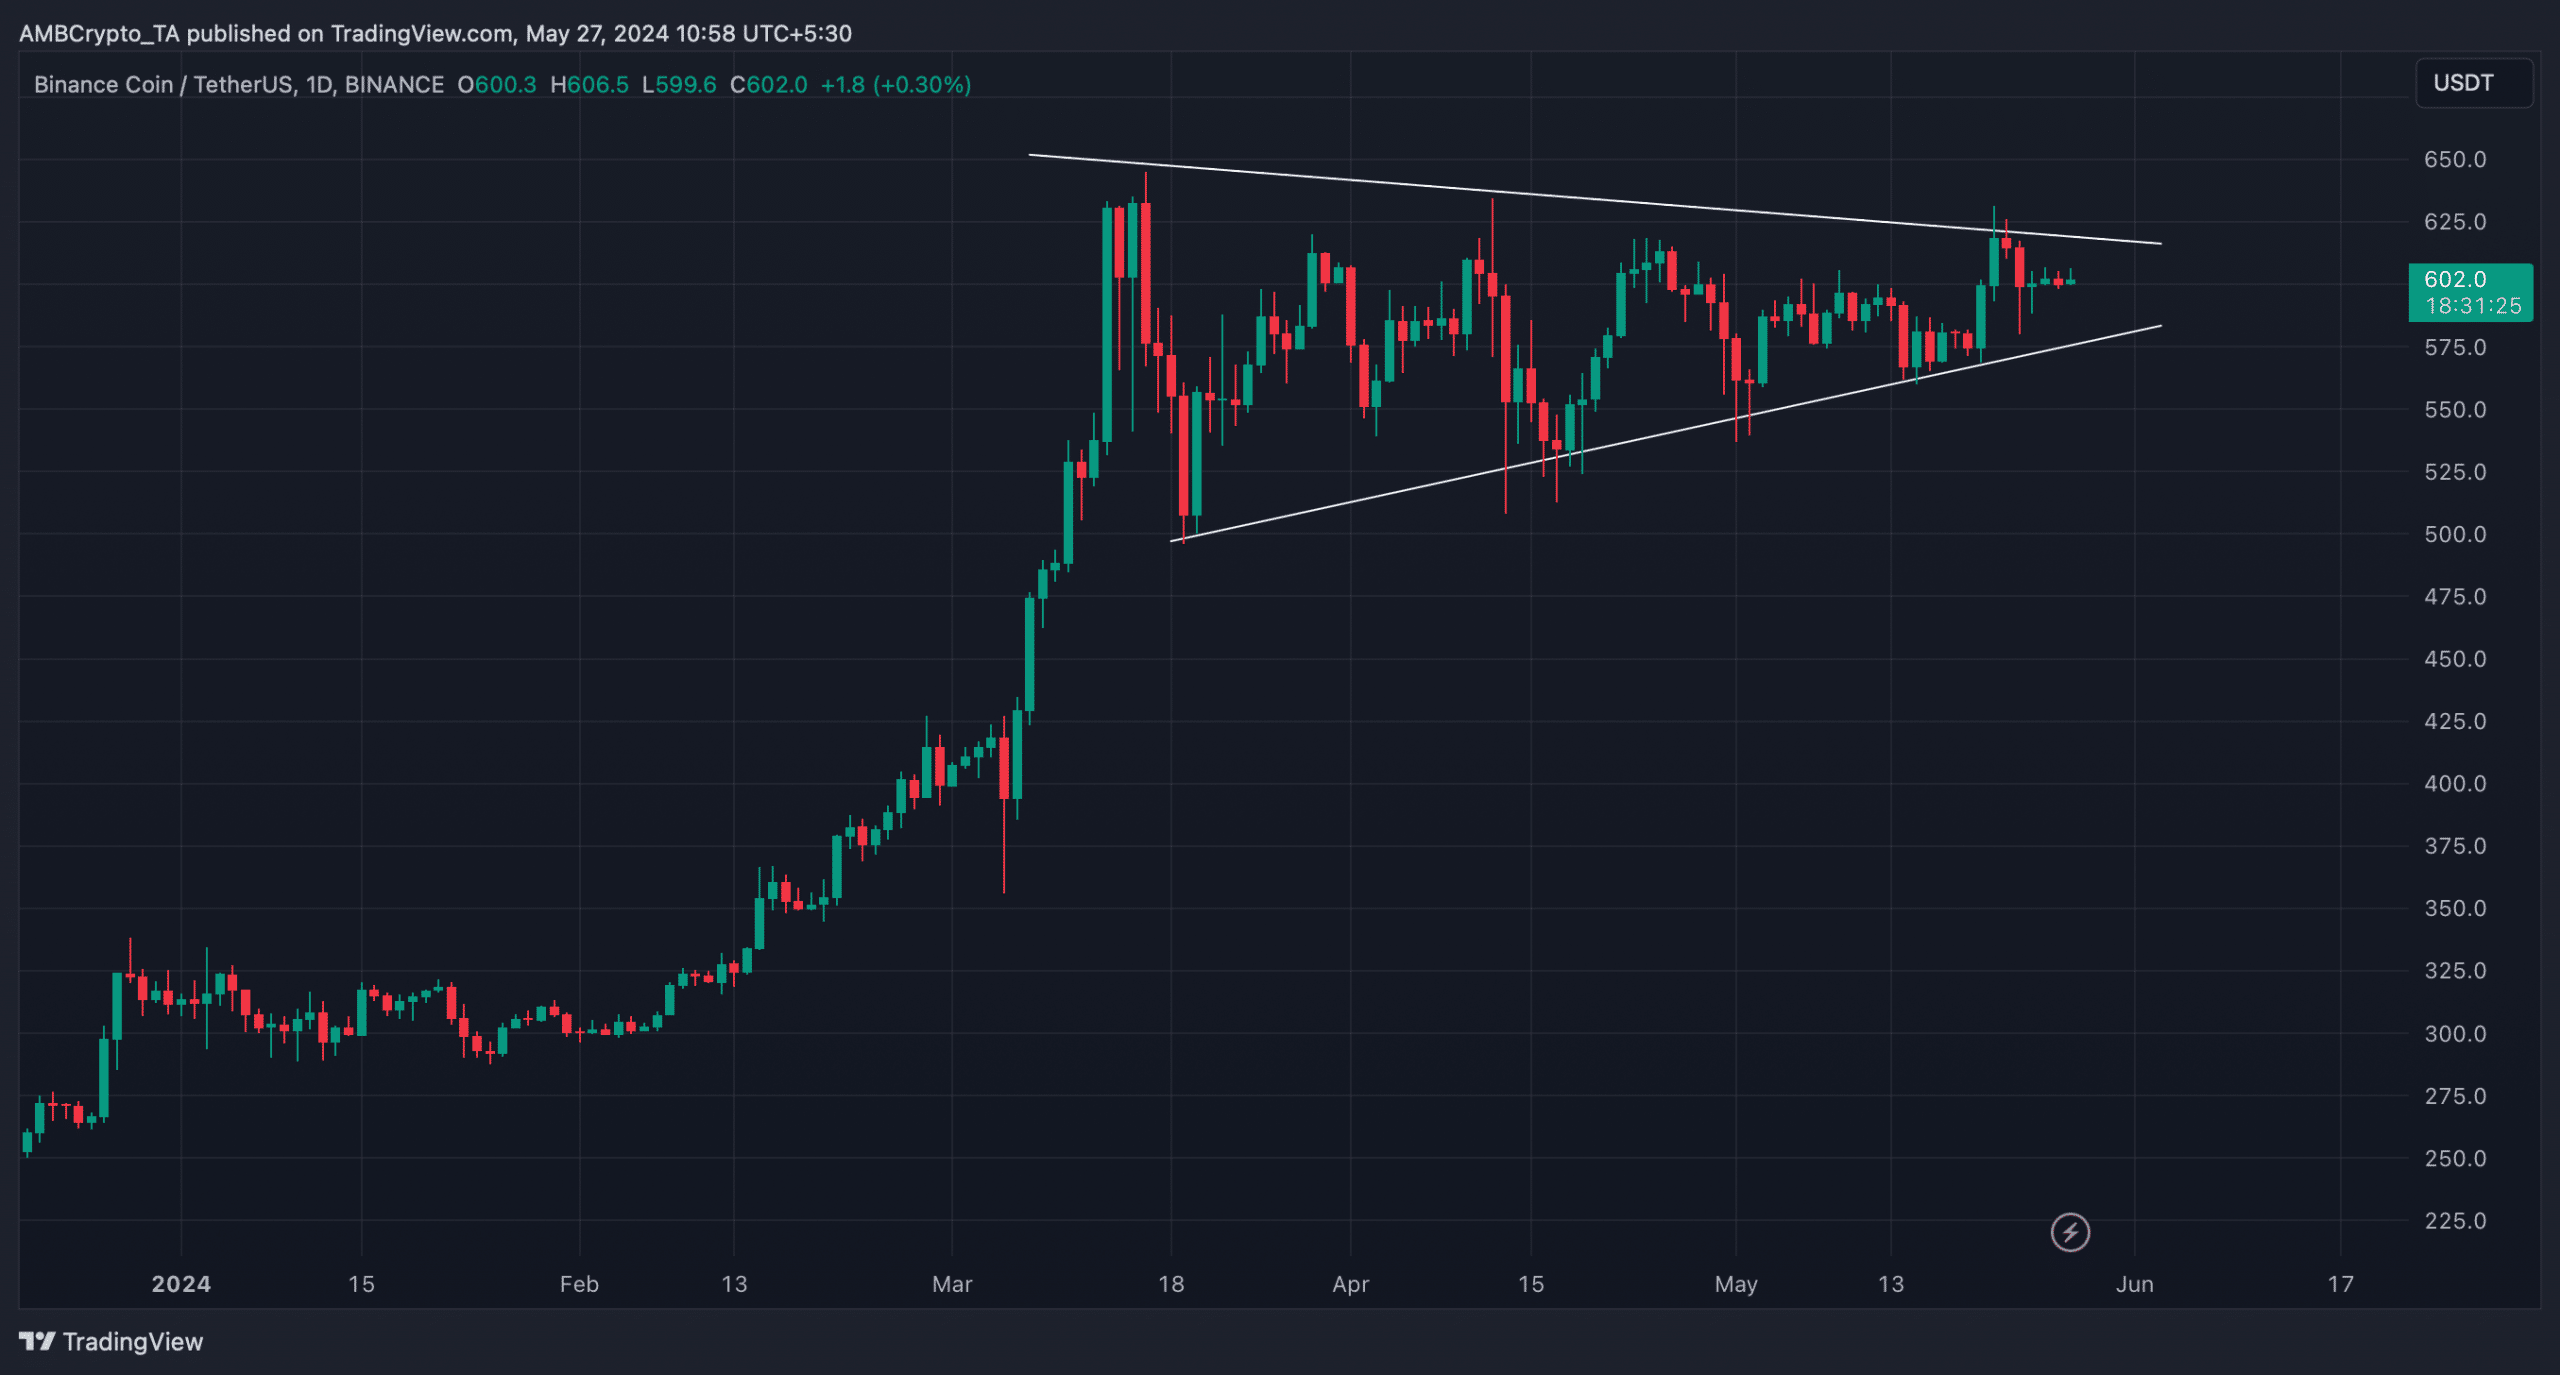This screenshot has height=1375, width=2560.
Task: Click the latest candlestick near 602
Action: coord(2071,282)
